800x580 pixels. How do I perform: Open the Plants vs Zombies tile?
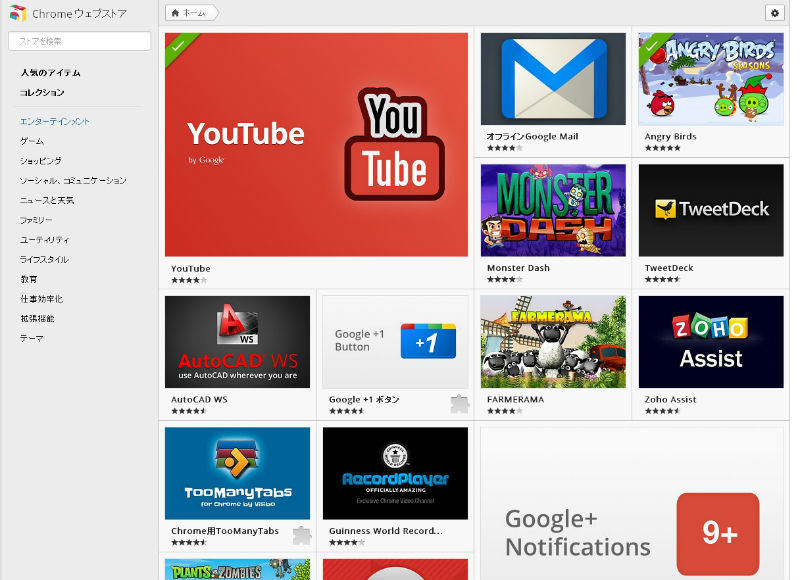pos(237,569)
